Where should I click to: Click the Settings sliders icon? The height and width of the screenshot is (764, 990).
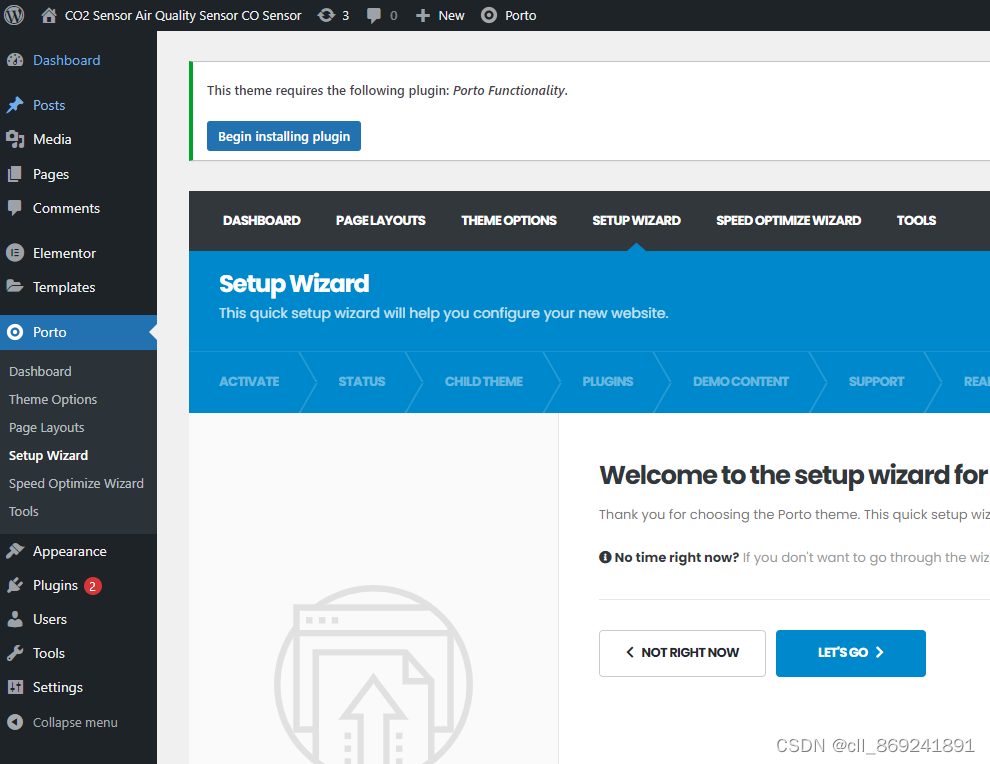(x=15, y=687)
